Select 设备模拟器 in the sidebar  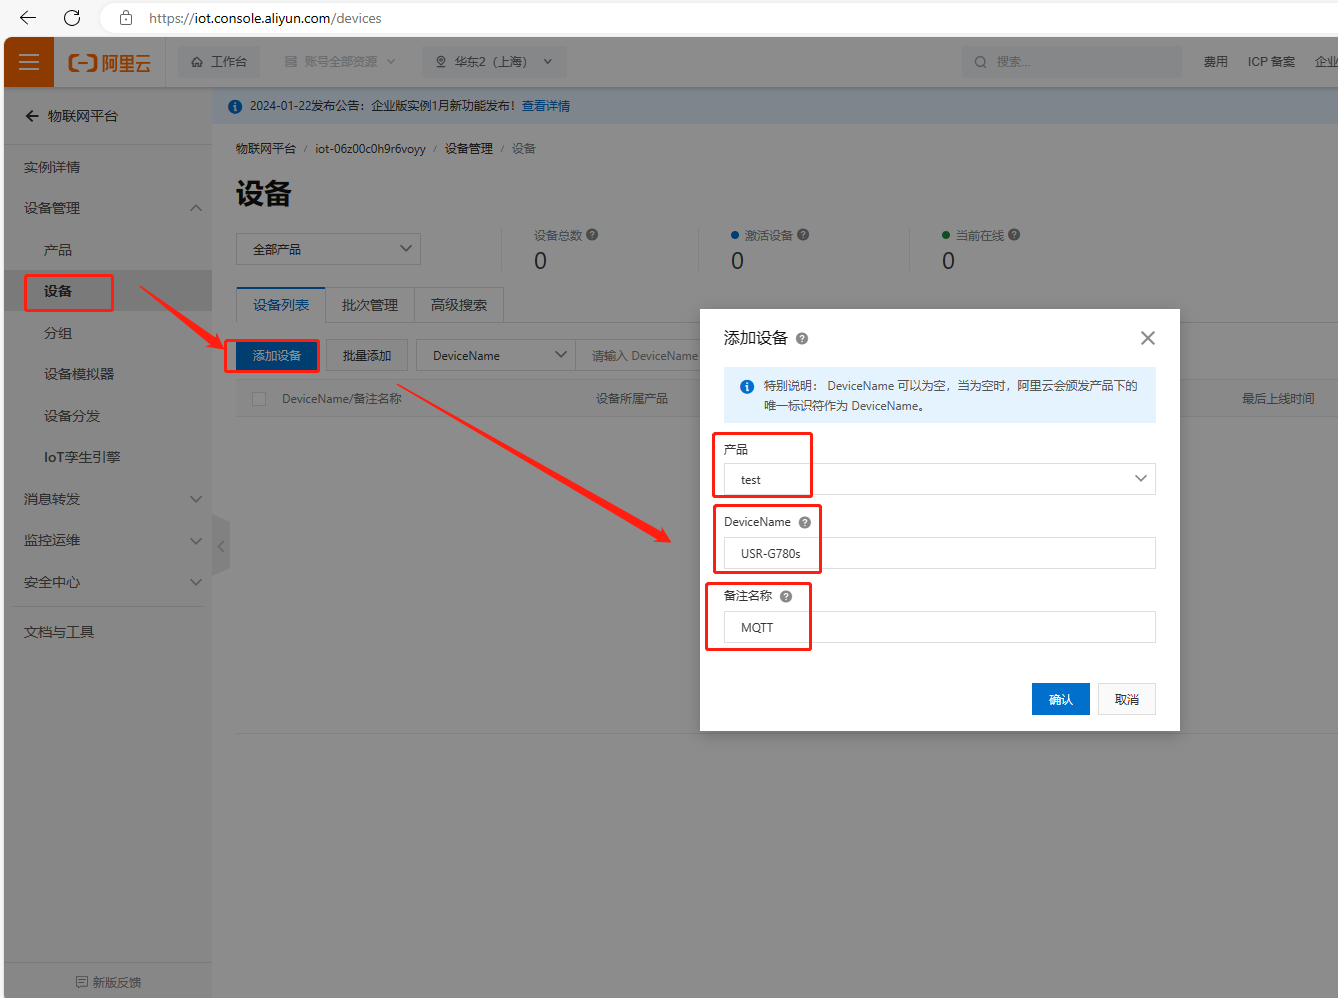click(x=79, y=374)
